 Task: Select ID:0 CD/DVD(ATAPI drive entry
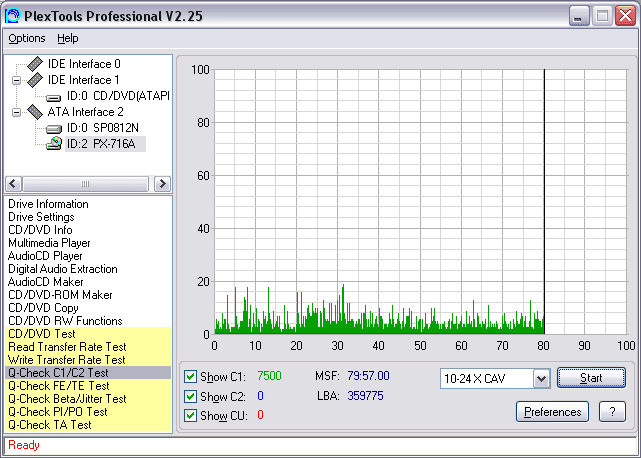(118, 96)
